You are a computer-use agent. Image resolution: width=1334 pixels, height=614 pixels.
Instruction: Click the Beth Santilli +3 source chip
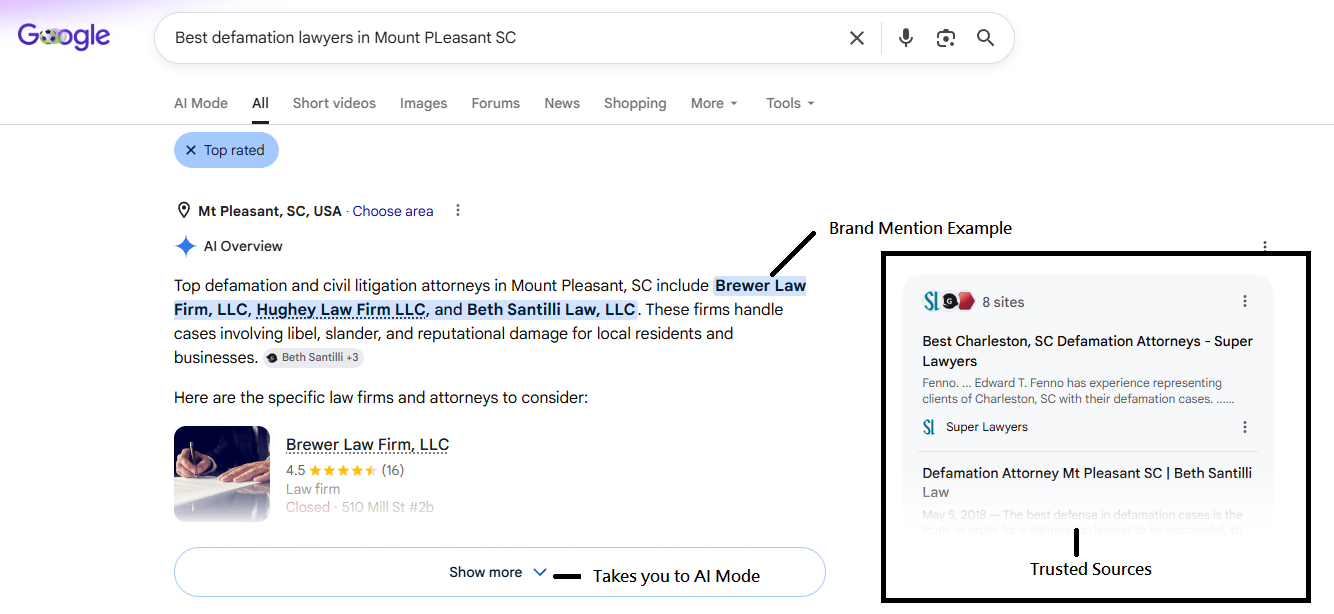[x=314, y=357]
